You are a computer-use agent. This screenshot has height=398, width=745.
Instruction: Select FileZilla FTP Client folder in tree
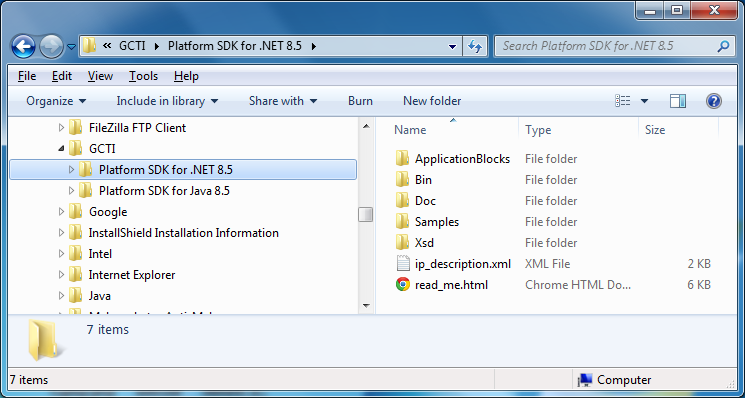tap(137, 128)
